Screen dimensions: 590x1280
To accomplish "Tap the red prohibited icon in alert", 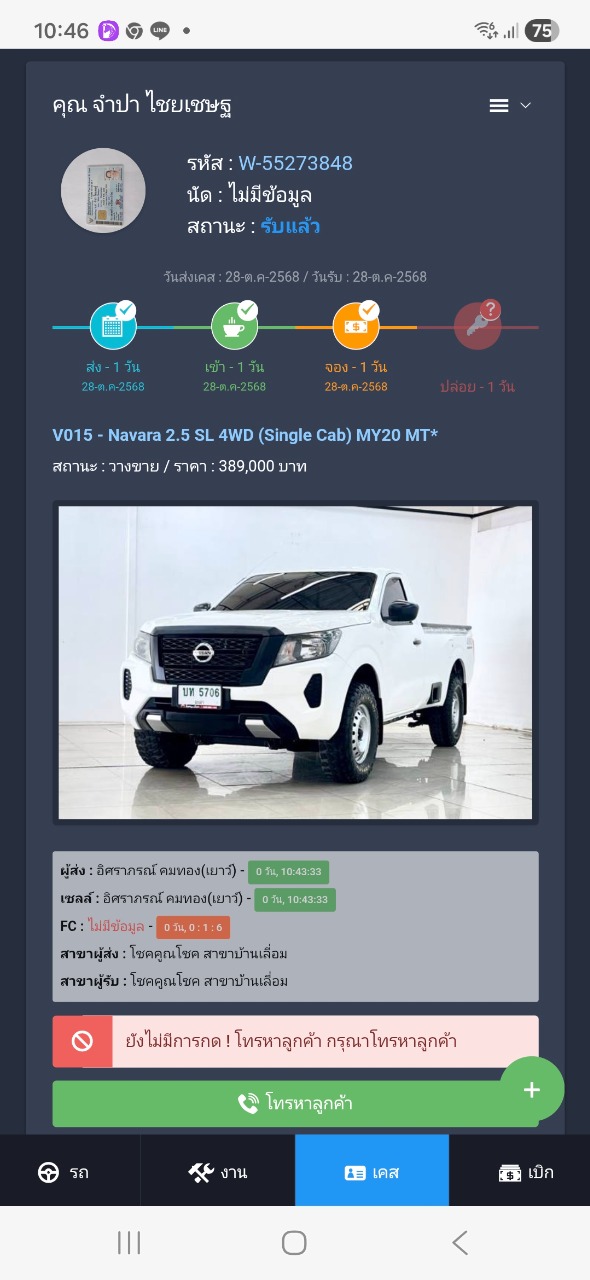I will [x=82, y=1041].
